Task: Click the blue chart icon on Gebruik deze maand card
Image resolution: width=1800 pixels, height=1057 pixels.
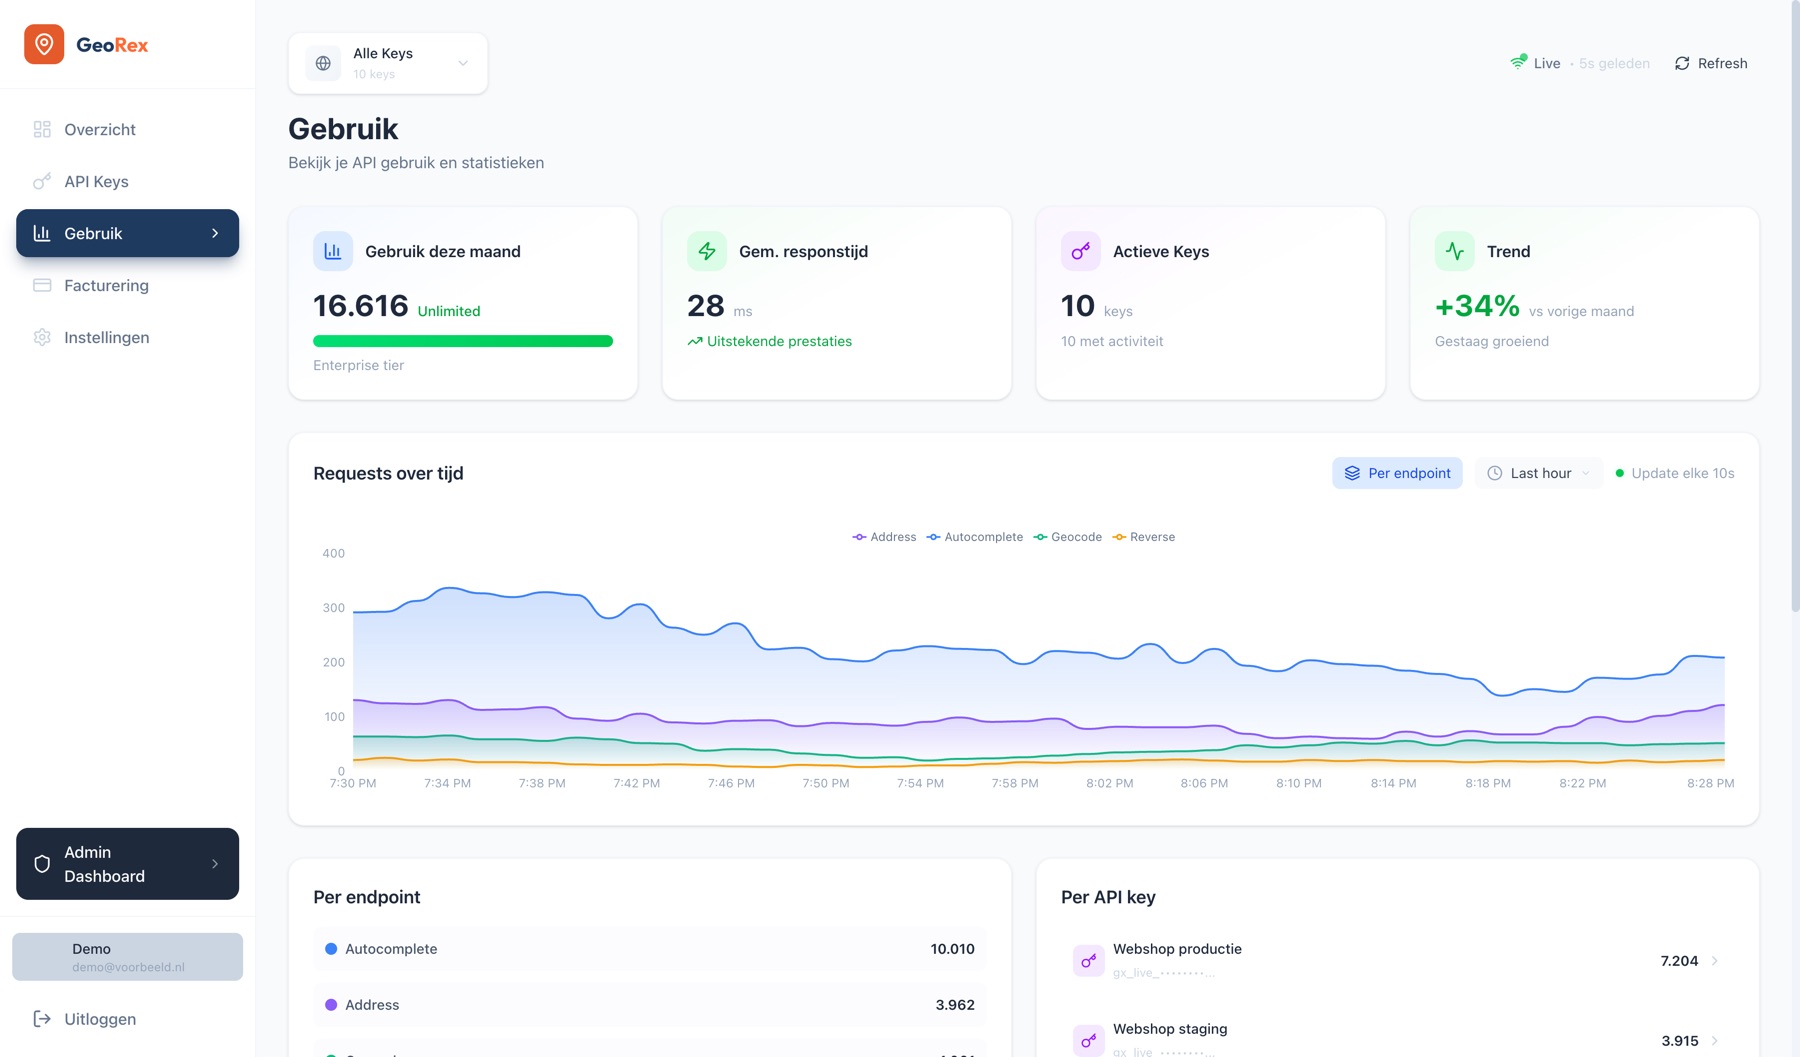Action: click(x=333, y=251)
